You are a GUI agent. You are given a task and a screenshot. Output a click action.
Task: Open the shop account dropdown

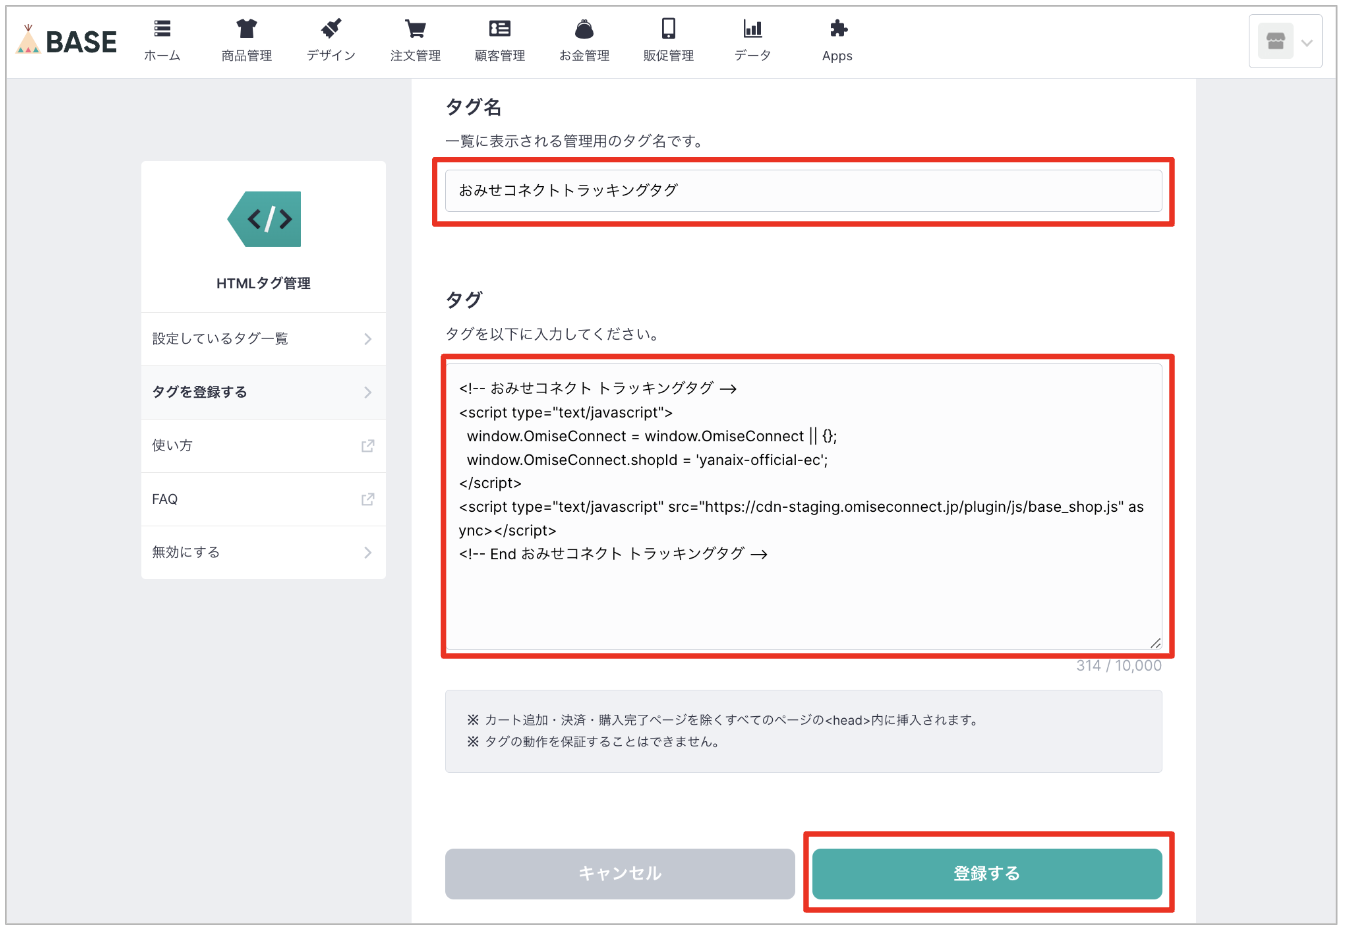coord(1286,42)
